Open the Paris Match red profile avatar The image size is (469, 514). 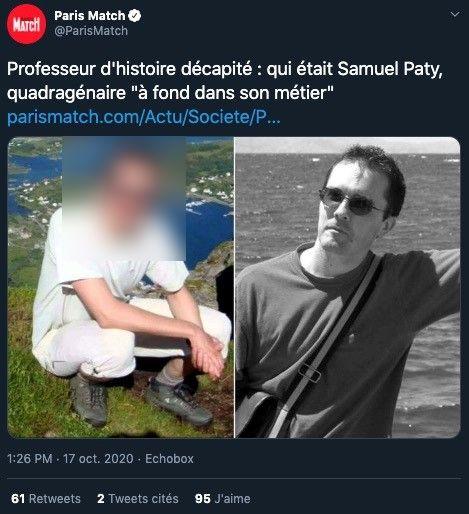(x=26, y=24)
